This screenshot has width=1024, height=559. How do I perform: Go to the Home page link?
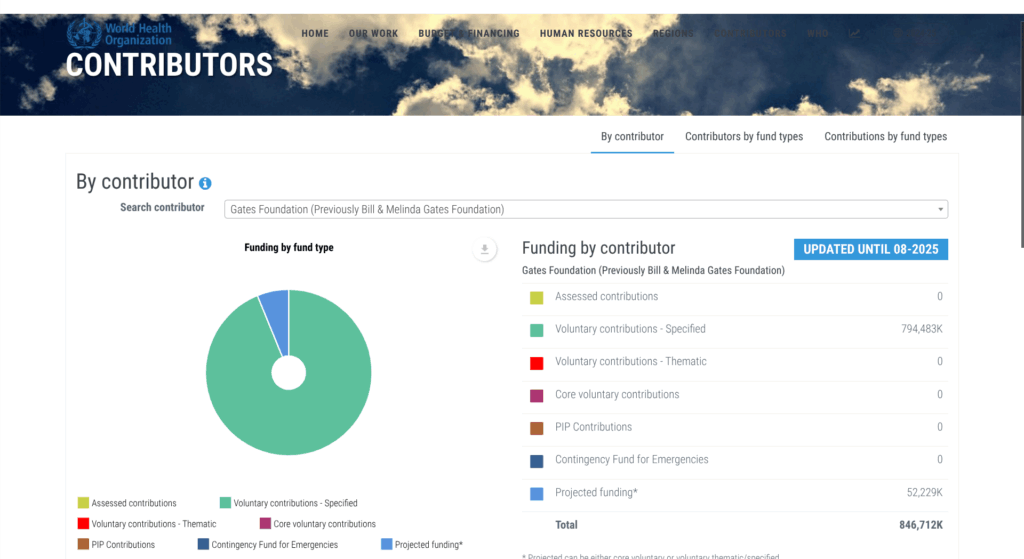pos(315,33)
